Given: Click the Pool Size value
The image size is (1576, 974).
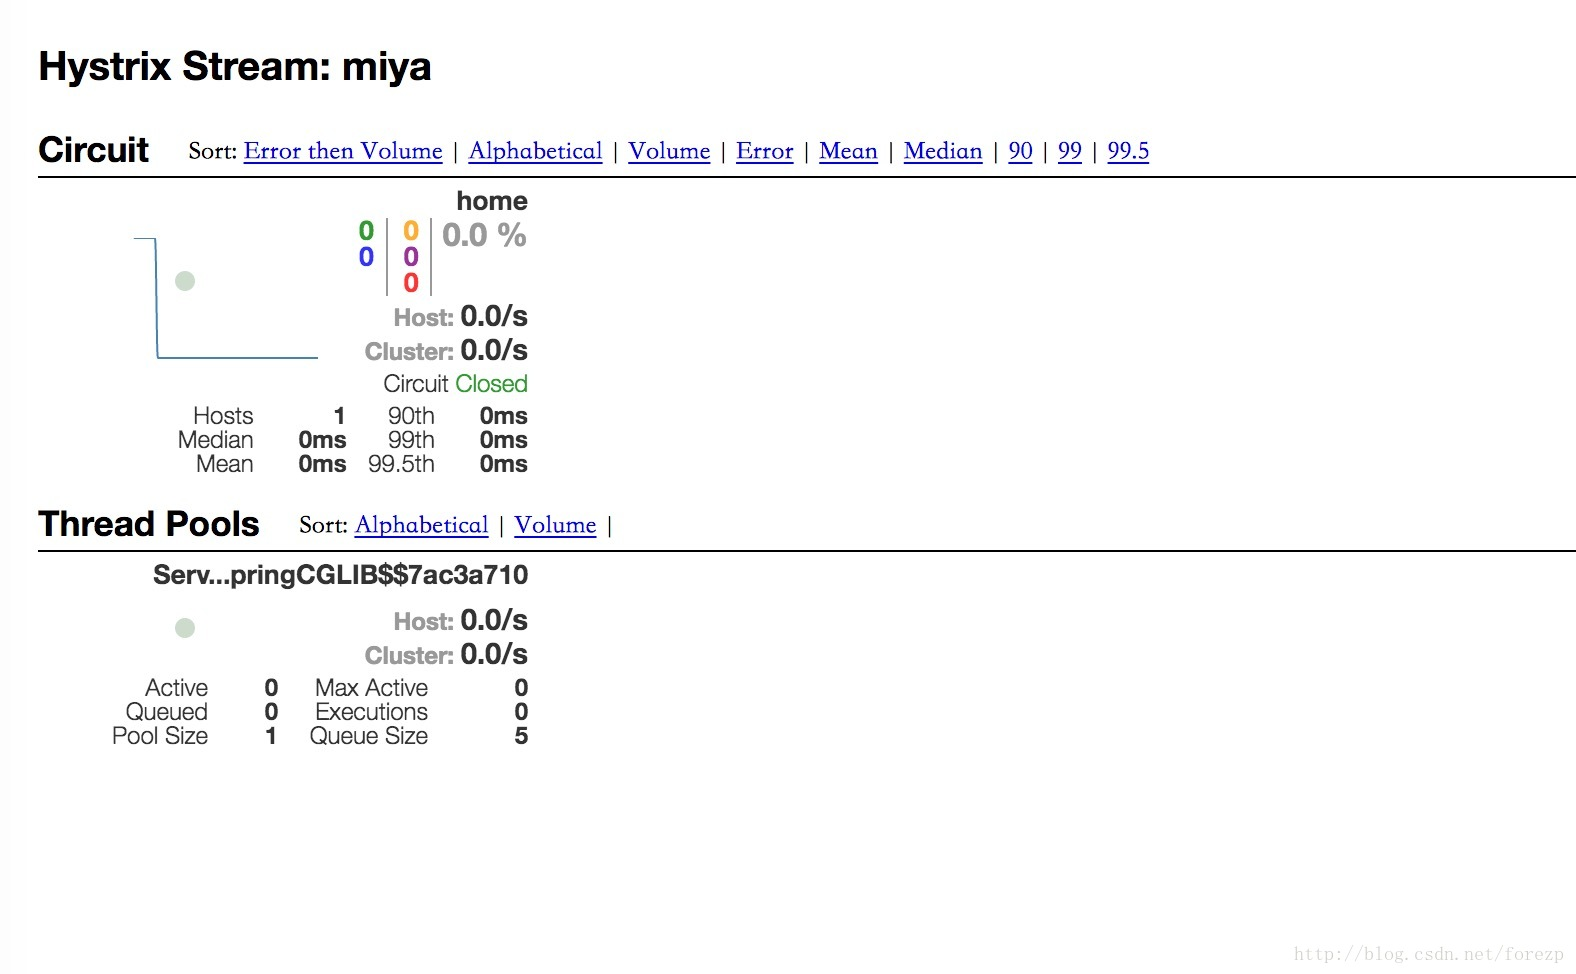Looking at the screenshot, I should coord(271,736).
